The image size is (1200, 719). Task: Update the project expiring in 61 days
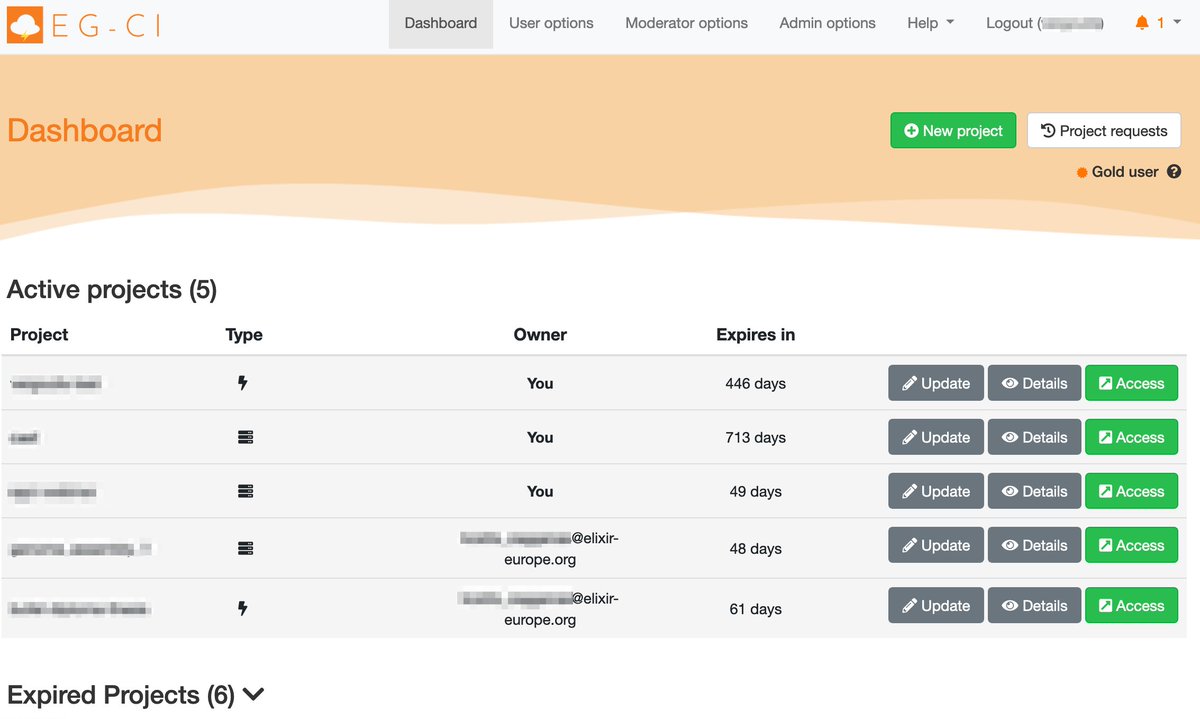[x=936, y=606]
